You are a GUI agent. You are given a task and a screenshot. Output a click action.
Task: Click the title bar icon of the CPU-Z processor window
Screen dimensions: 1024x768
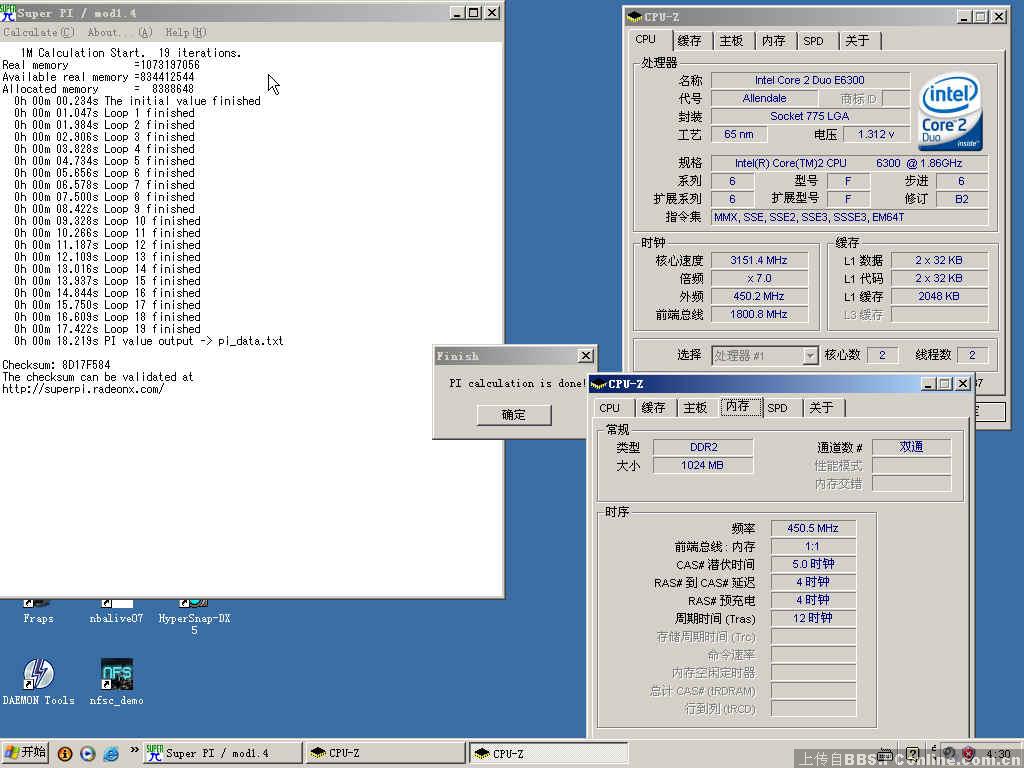click(x=634, y=17)
